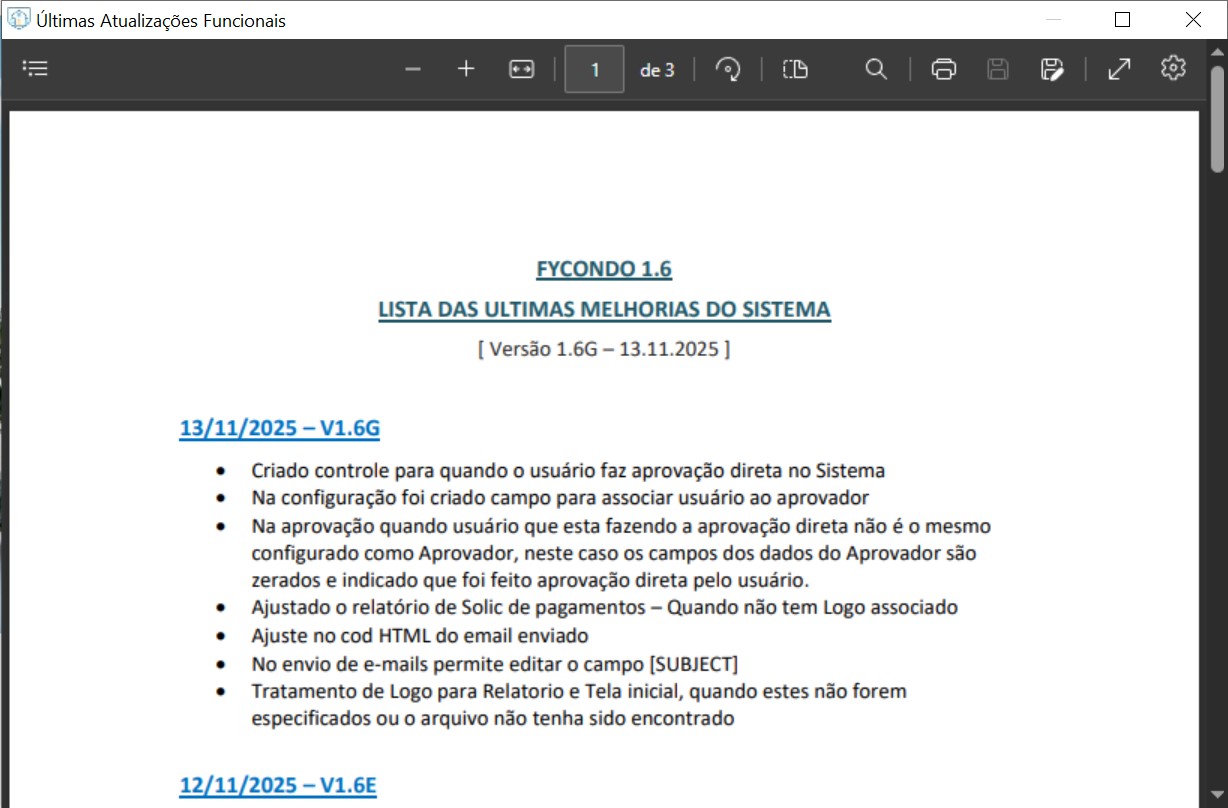Zoom in with the plus icon
Screen dimensions: 1228x808
466,69
